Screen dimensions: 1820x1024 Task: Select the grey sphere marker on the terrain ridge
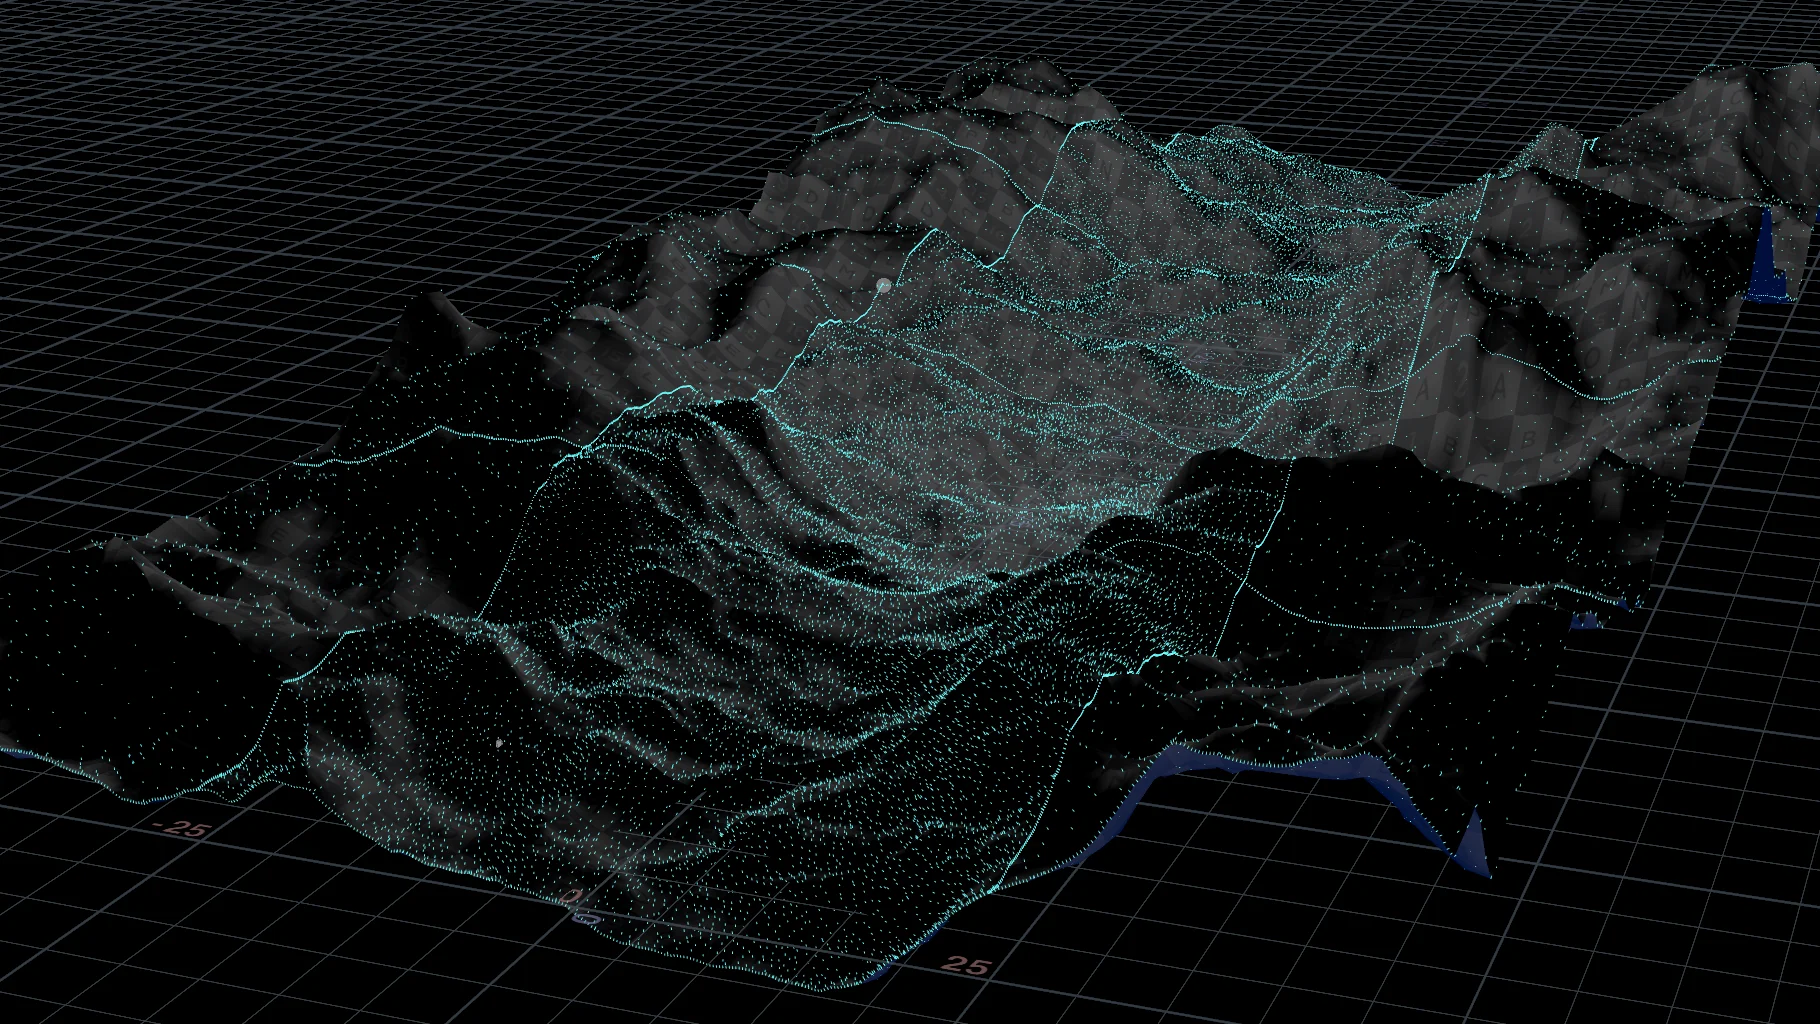tap(883, 286)
